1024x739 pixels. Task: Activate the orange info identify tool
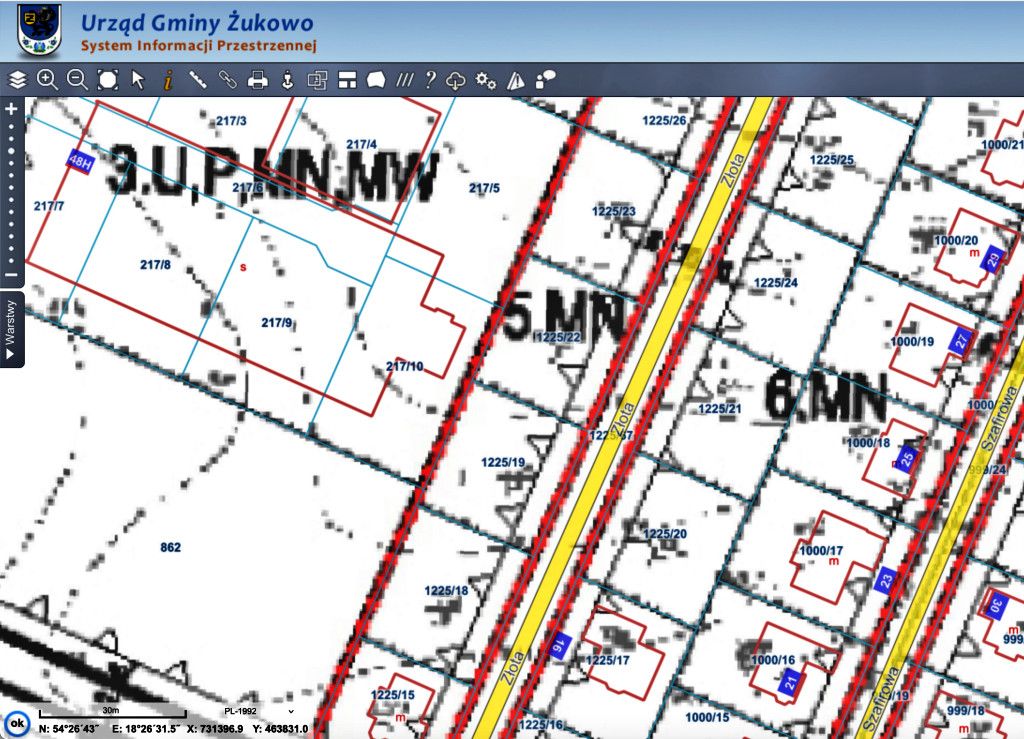[168, 80]
